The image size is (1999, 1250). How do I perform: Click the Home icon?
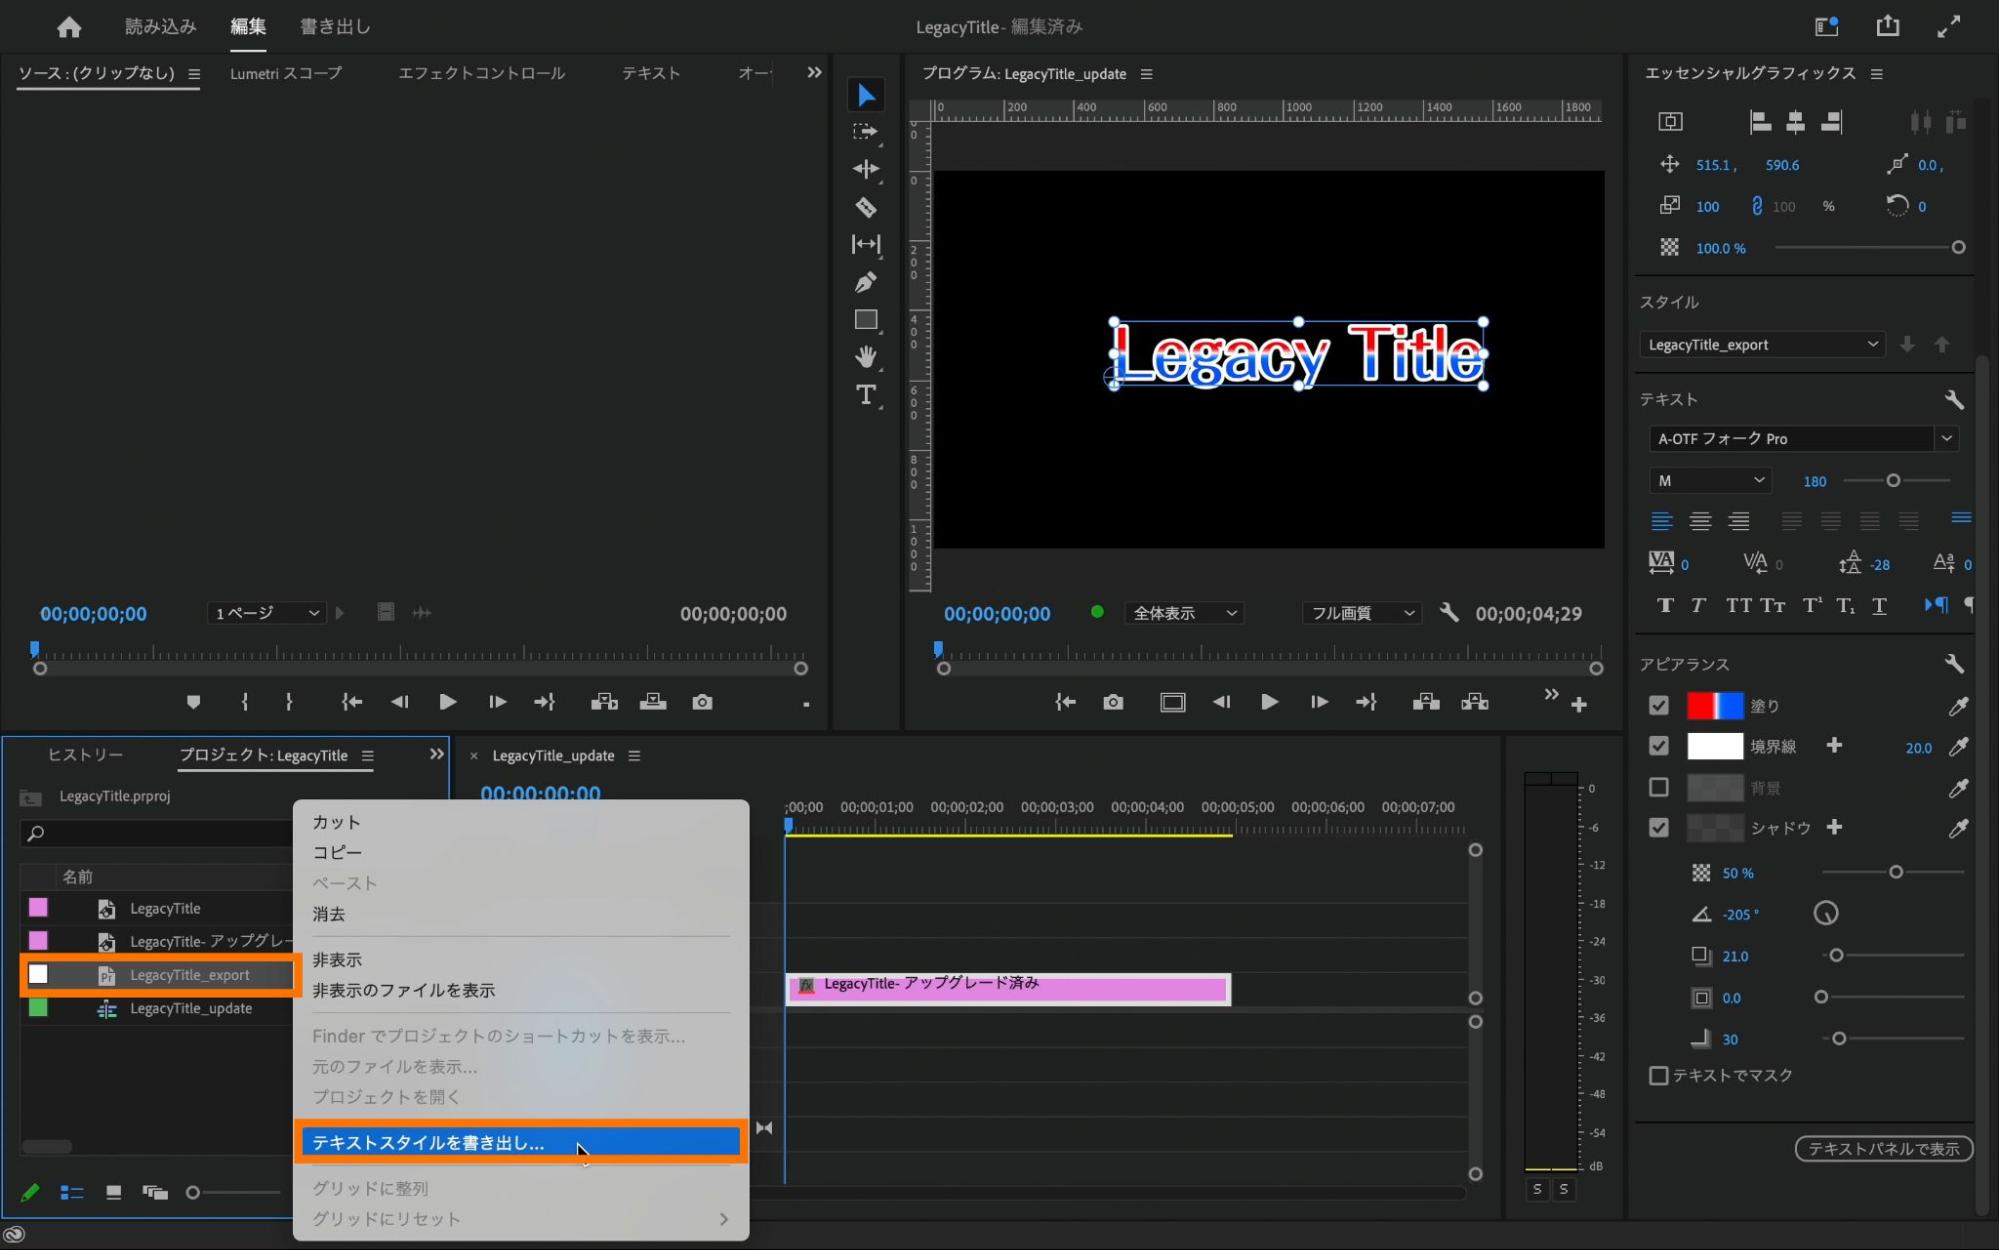(69, 27)
